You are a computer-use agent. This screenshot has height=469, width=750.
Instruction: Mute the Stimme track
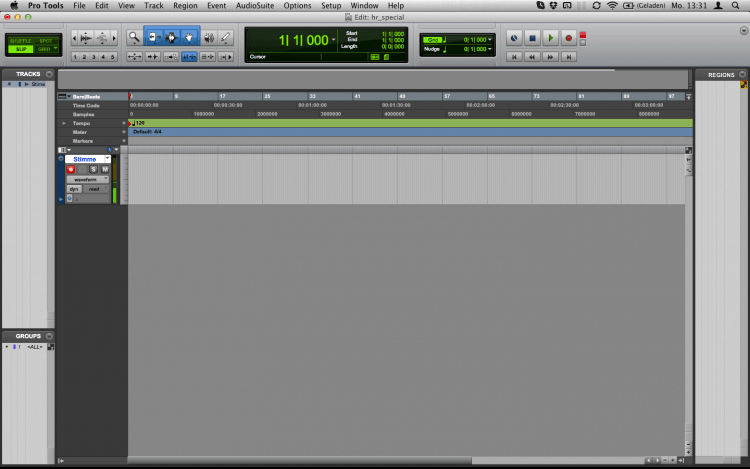[105, 169]
